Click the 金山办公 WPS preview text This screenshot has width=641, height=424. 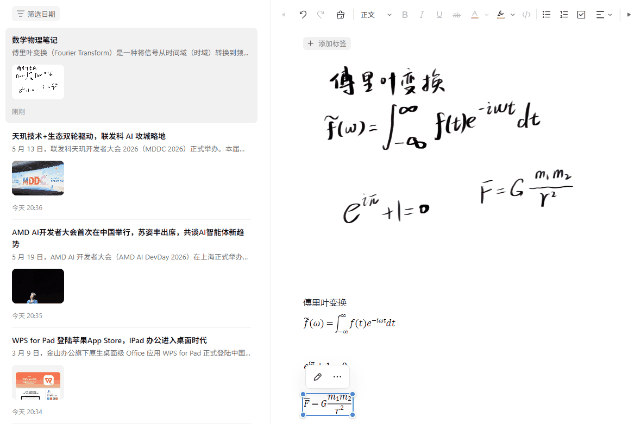coord(131,353)
